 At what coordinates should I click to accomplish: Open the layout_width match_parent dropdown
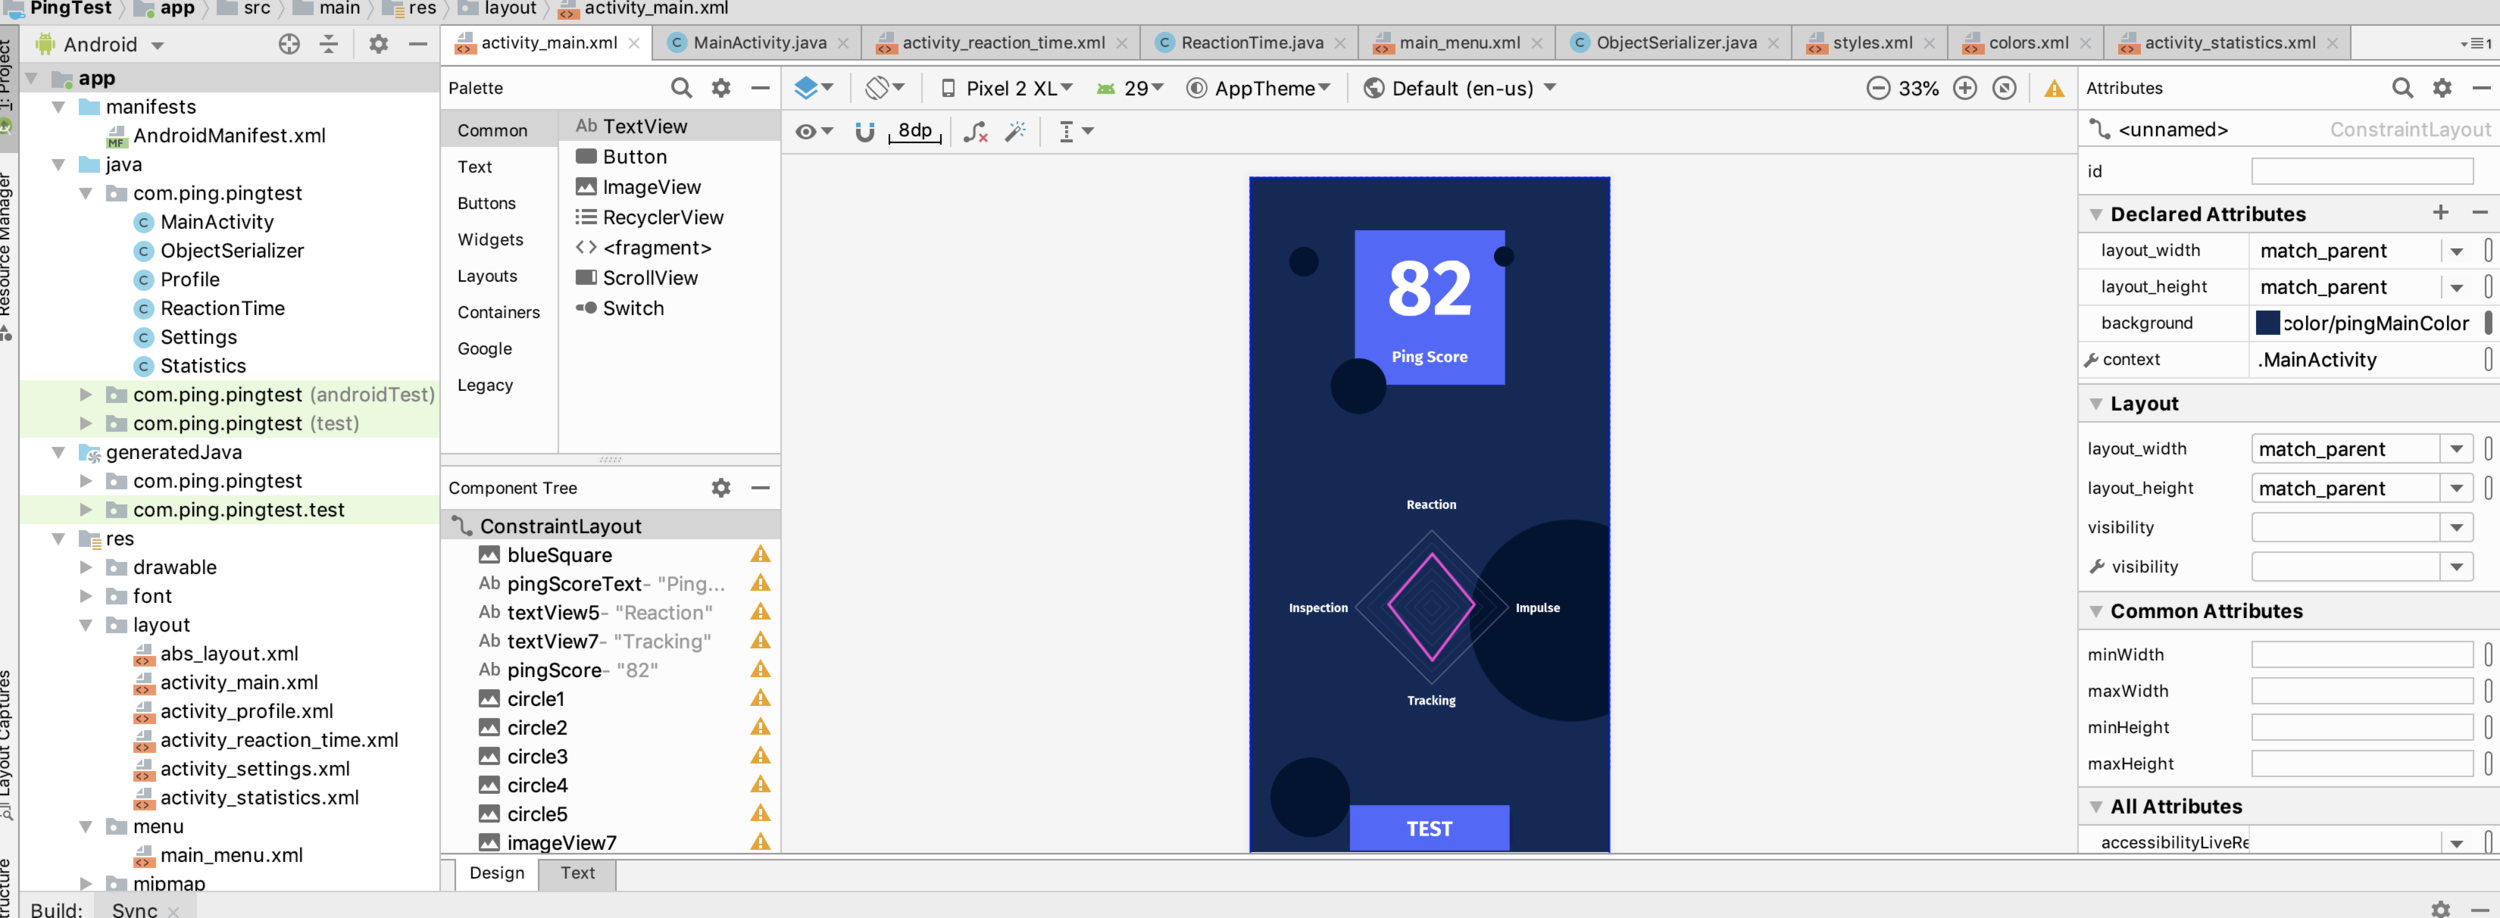(x=2459, y=250)
